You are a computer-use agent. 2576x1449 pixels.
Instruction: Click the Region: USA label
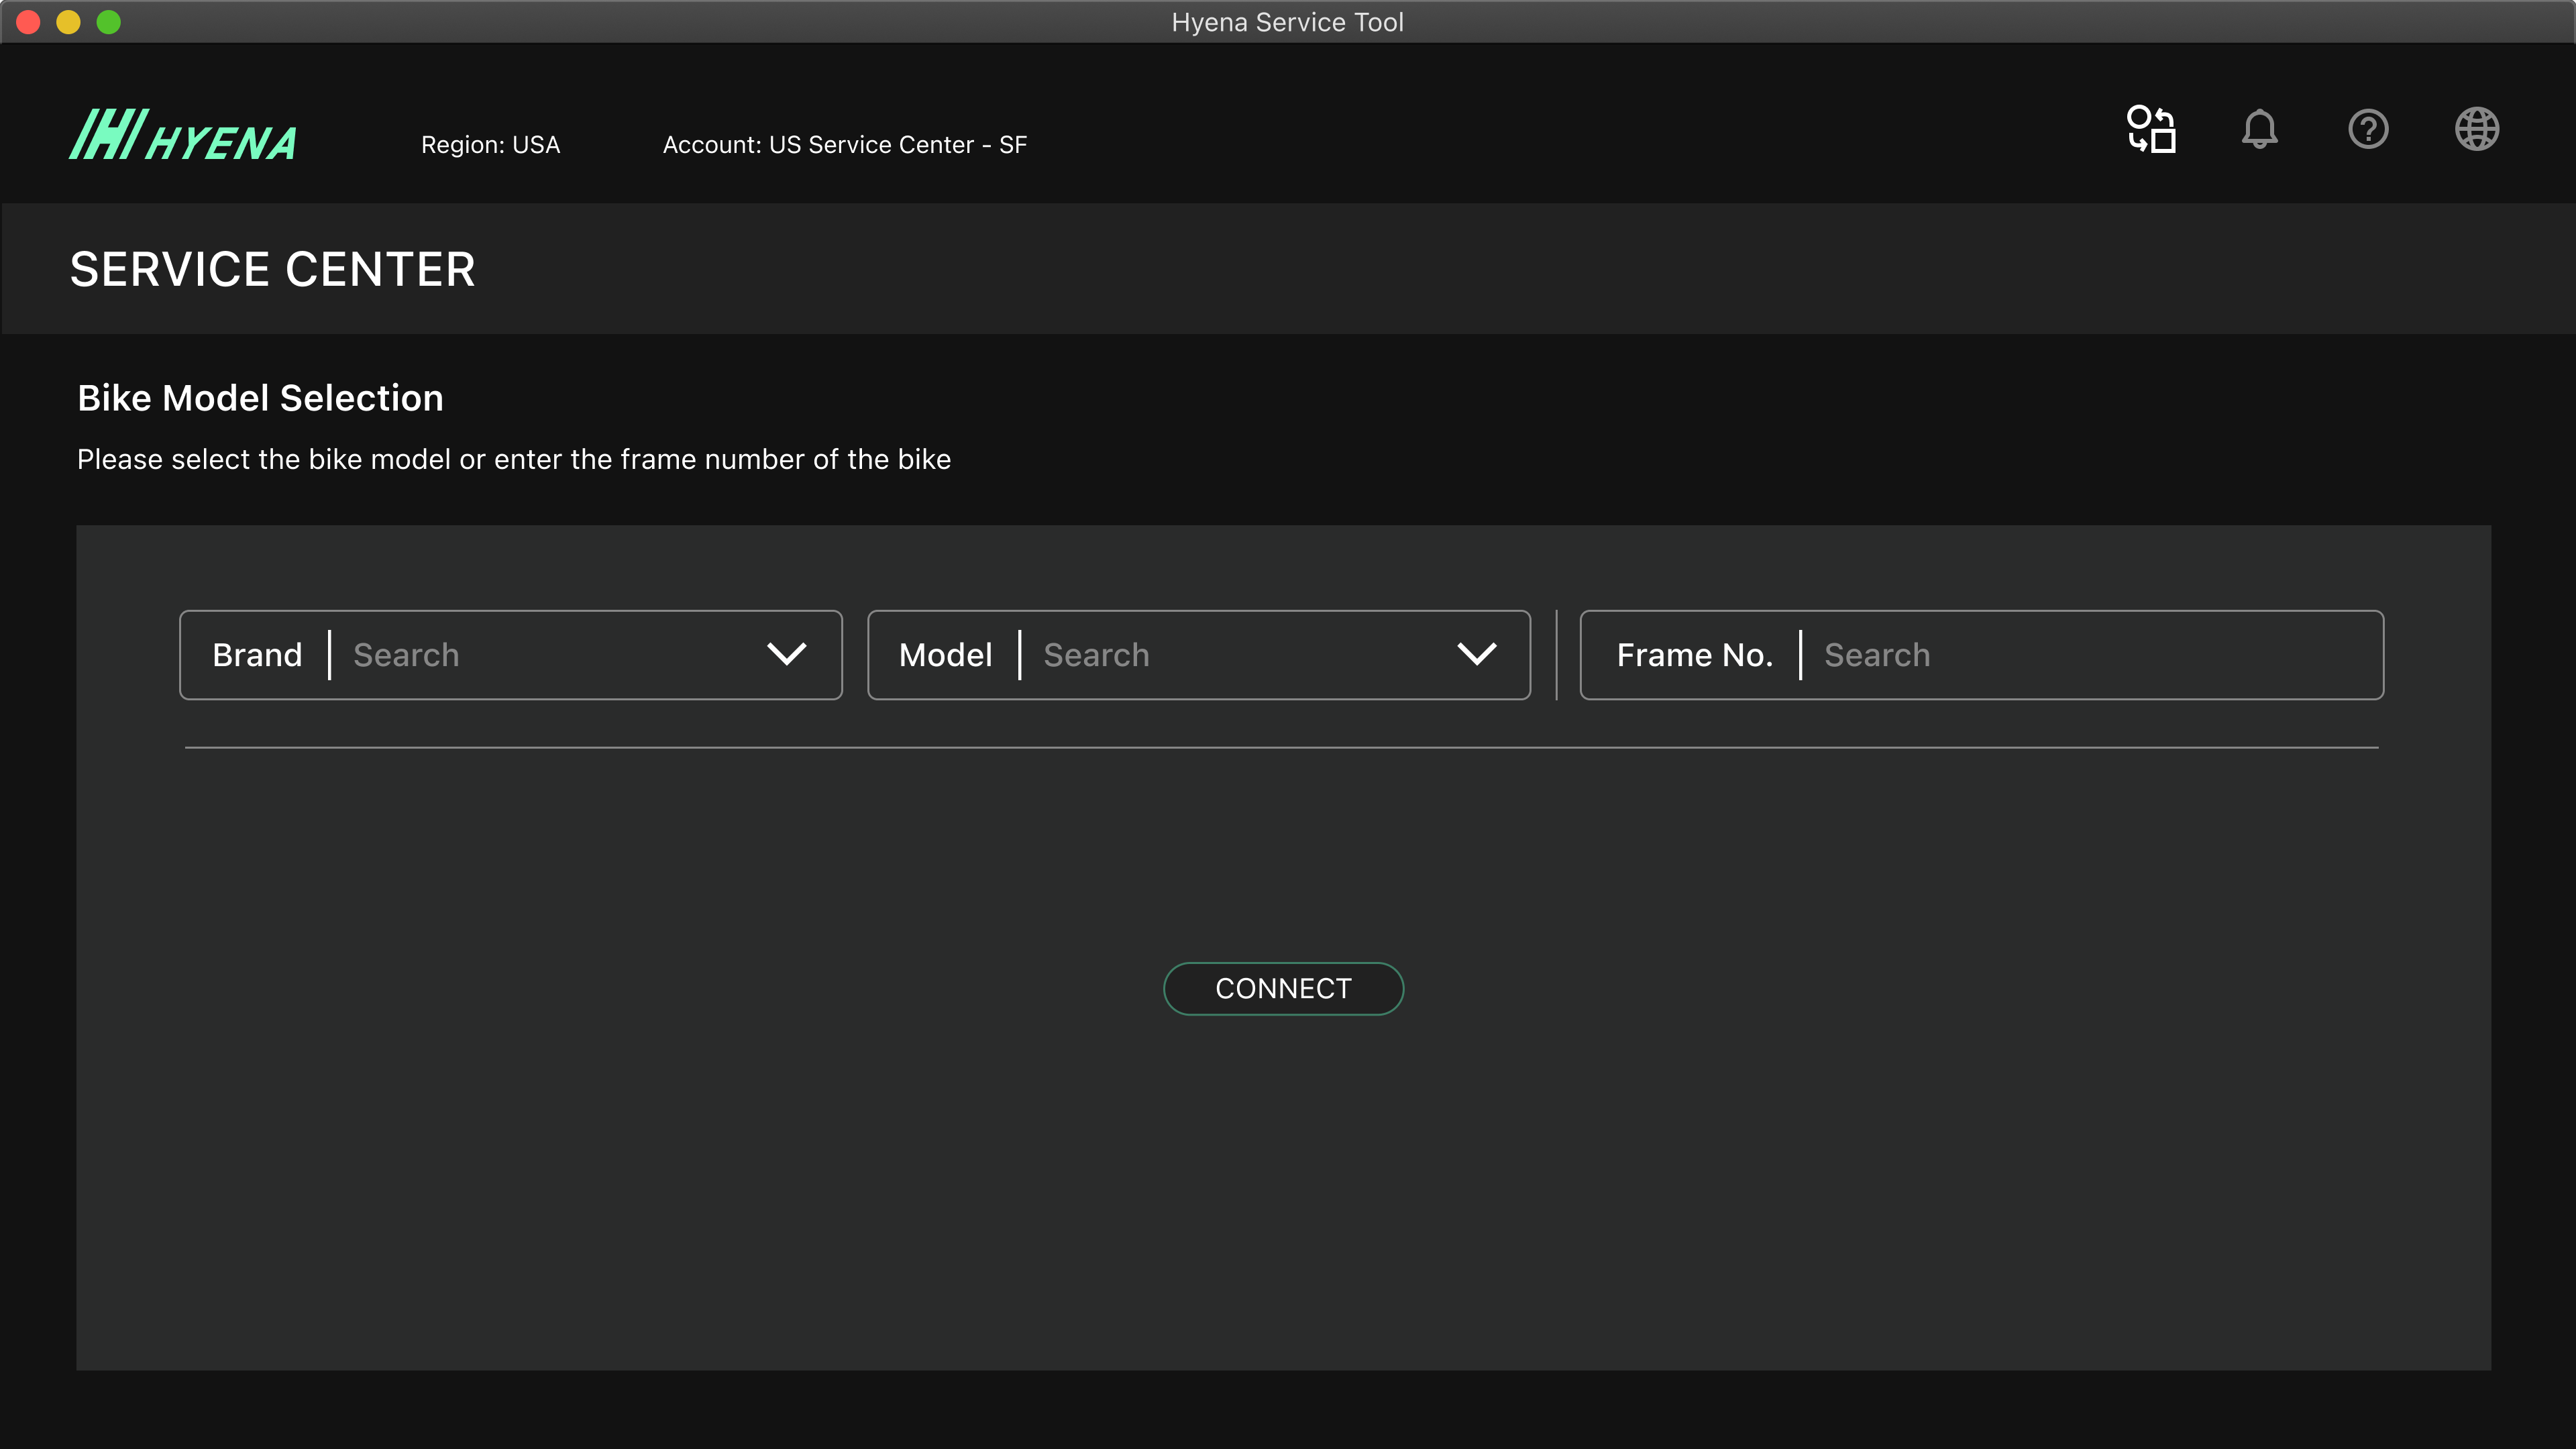pos(490,145)
